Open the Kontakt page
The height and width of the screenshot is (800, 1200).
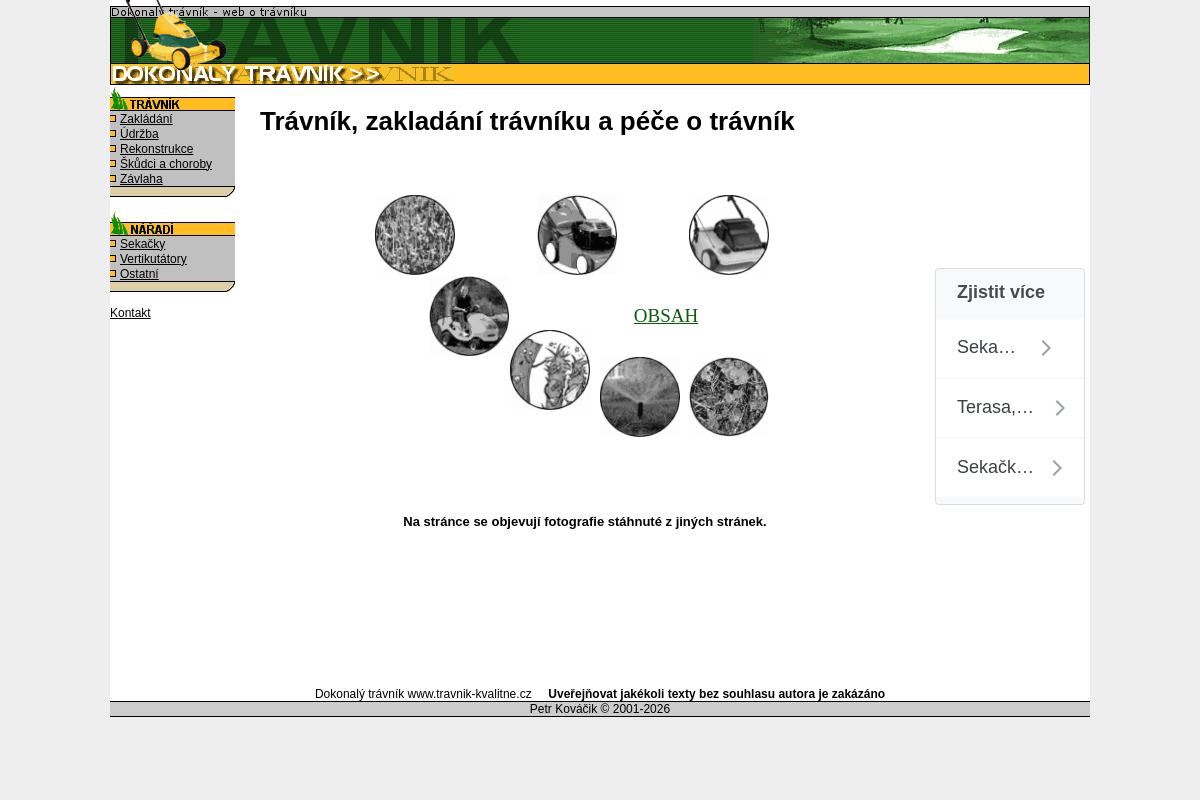click(x=130, y=313)
